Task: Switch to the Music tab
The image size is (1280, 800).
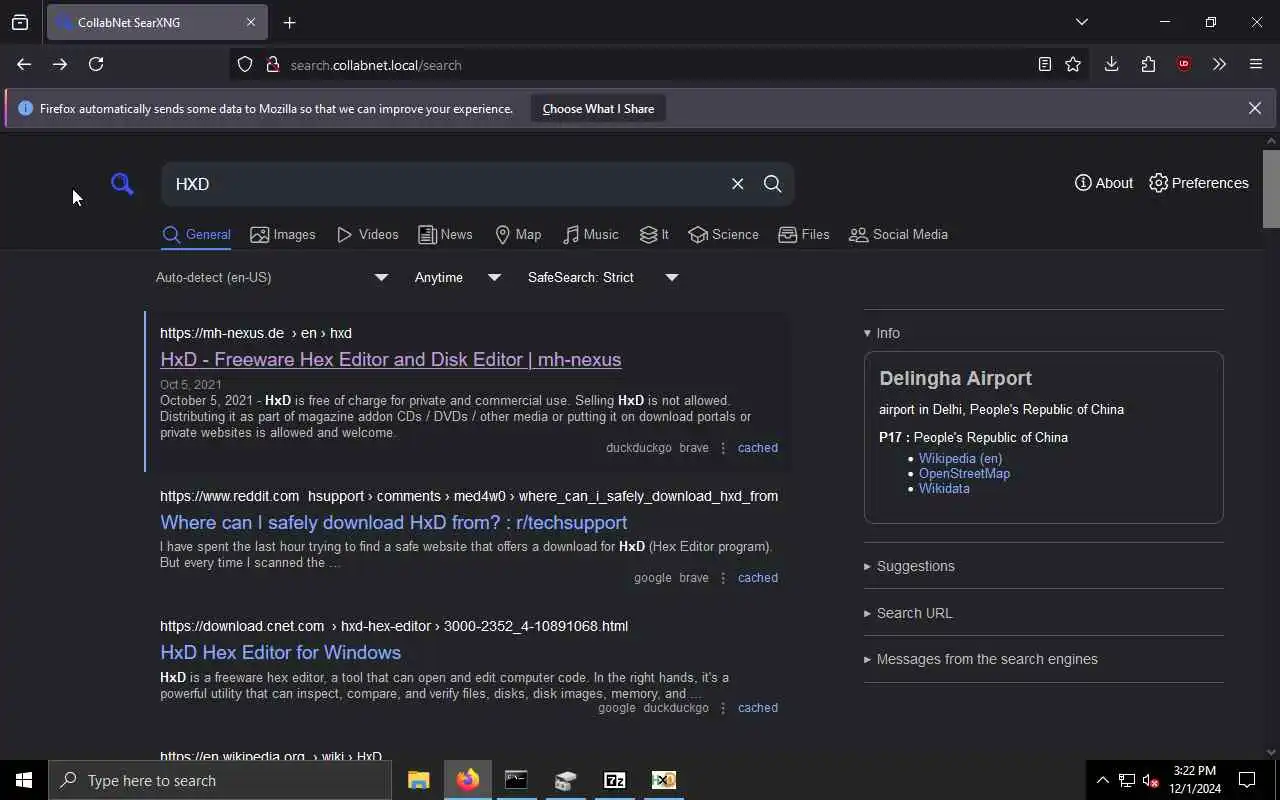Action: pyautogui.click(x=590, y=235)
